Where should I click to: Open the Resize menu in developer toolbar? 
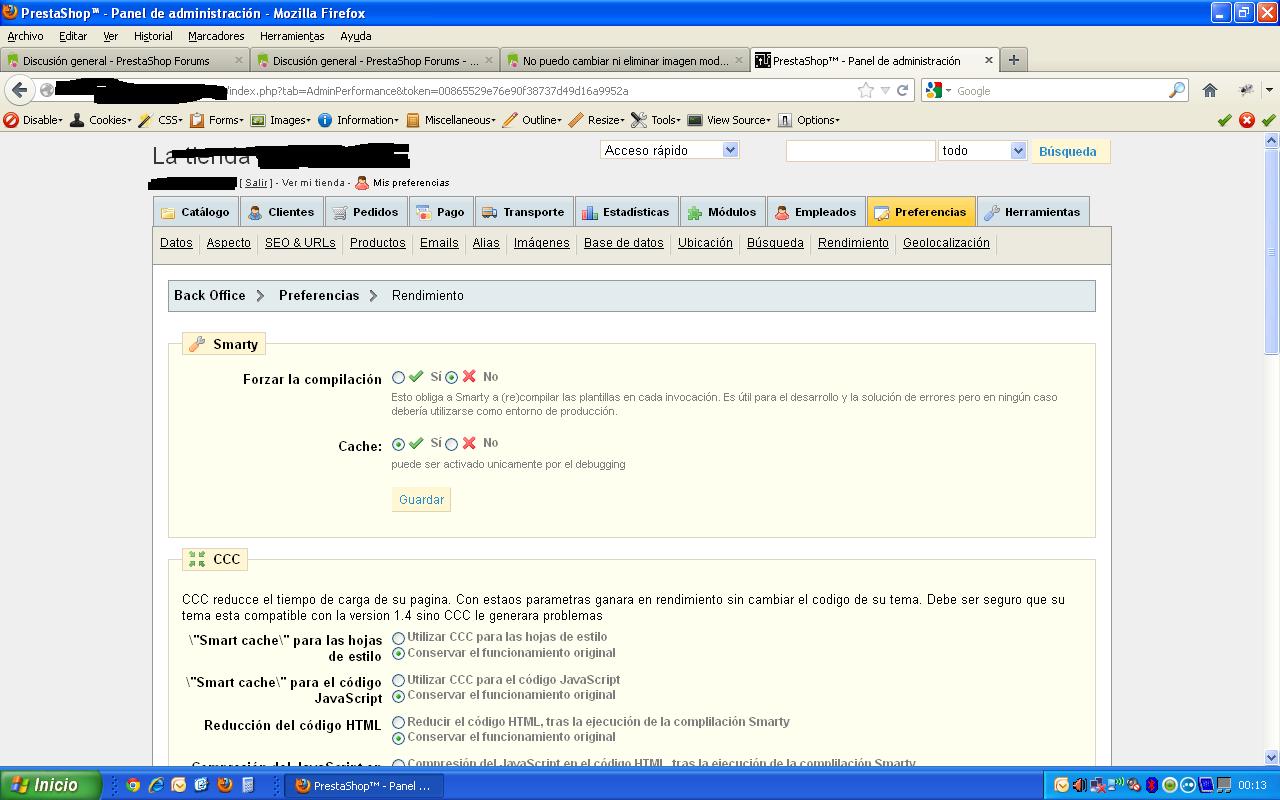click(597, 120)
